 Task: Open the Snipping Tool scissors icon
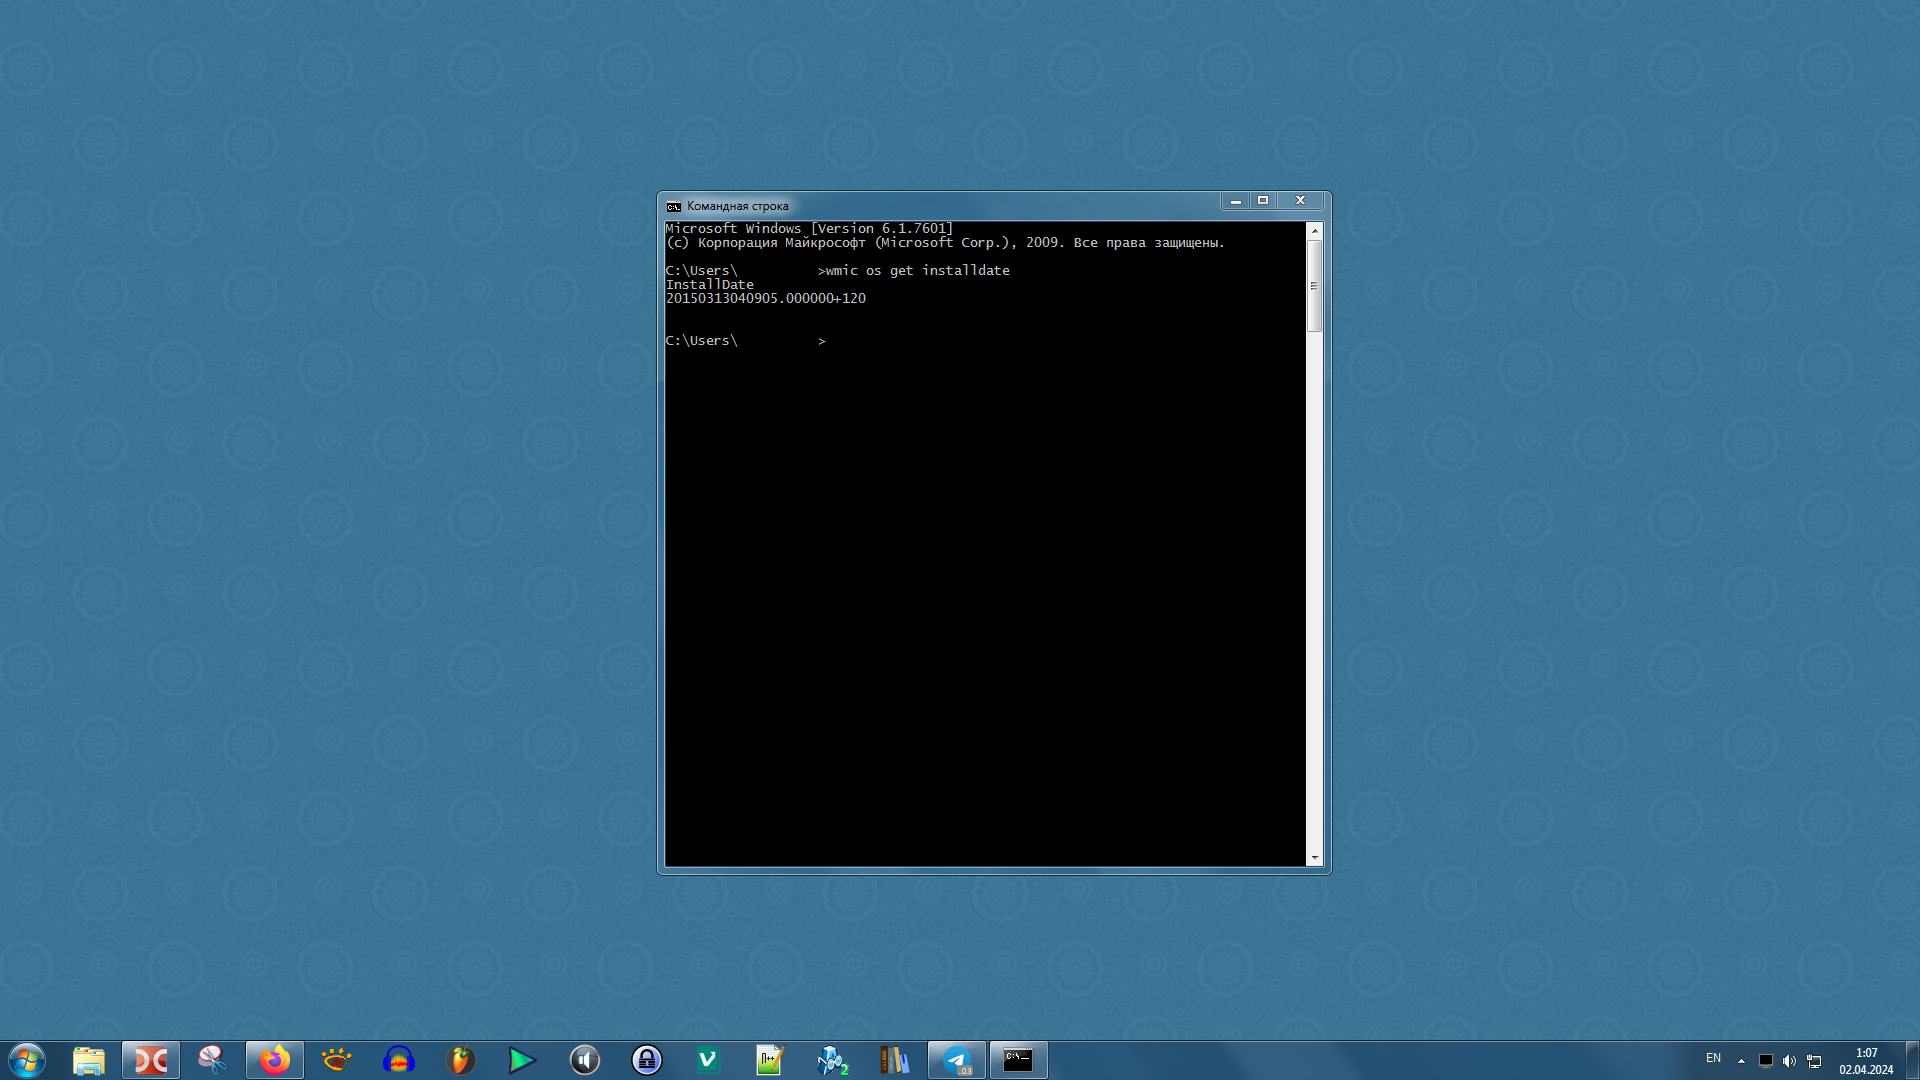(212, 1060)
